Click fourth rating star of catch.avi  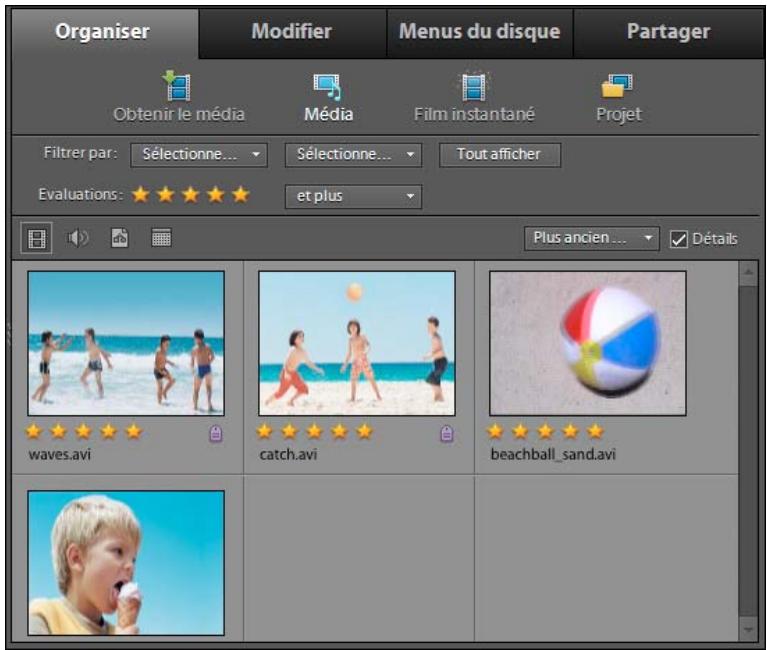pos(339,431)
